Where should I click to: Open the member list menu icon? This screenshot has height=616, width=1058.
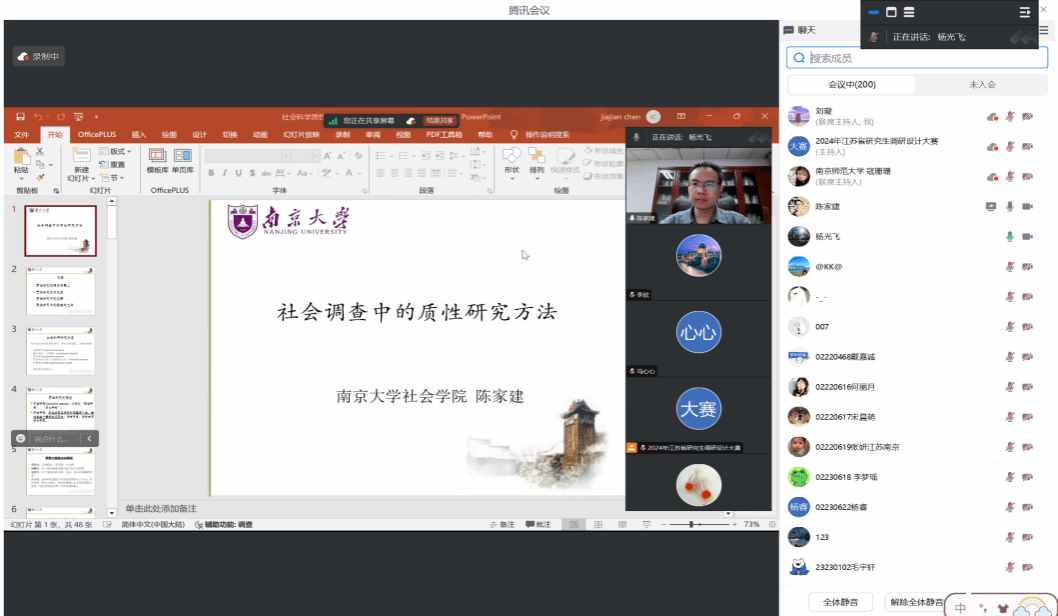[x=1044, y=30]
